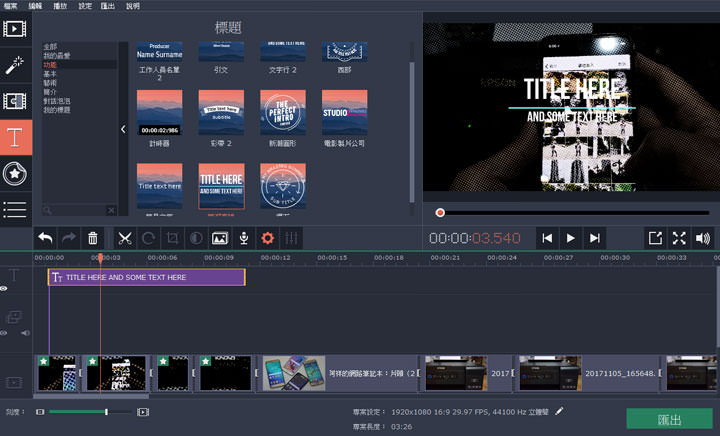720x436 pixels.
Task: Click the zoom-out timeline icon
Action: [x=40, y=412]
